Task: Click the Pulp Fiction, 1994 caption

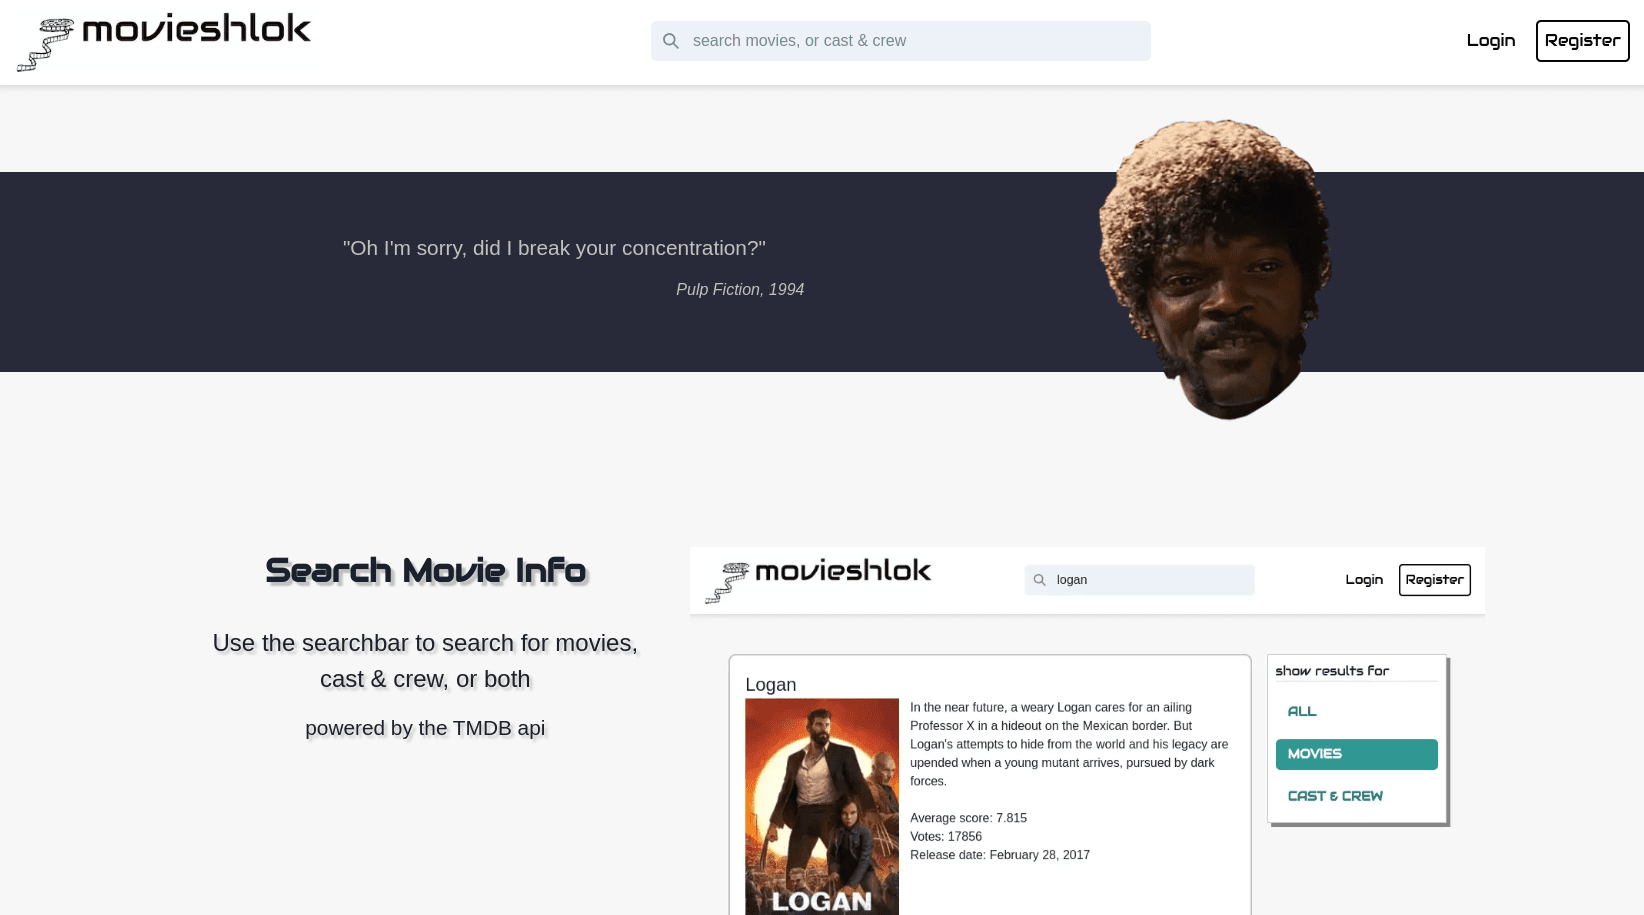Action: (x=740, y=289)
